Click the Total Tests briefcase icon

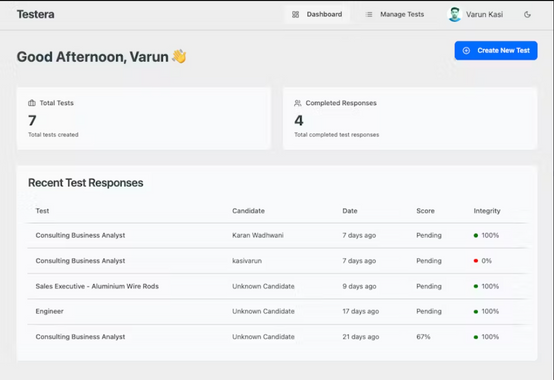click(x=32, y=103)
